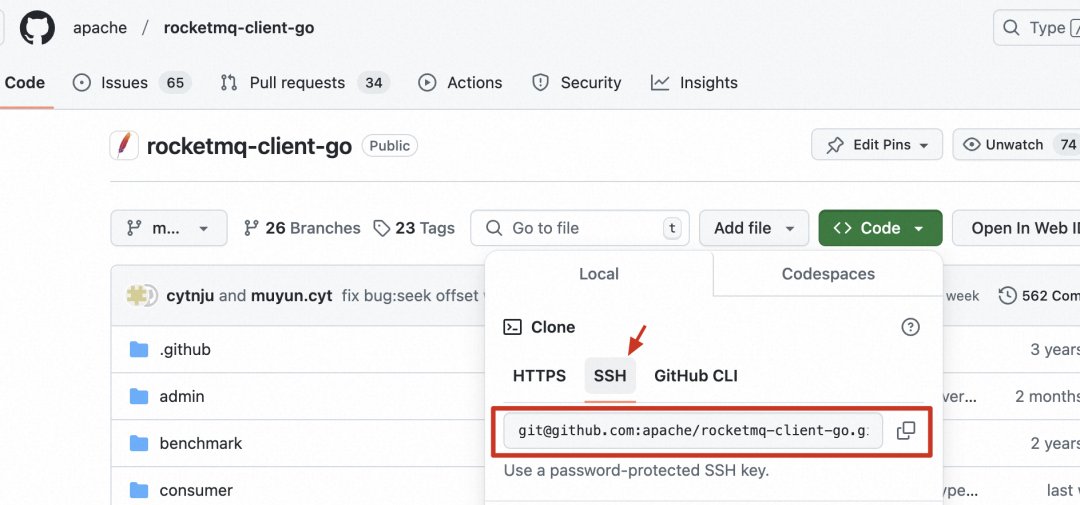Screen dimensions: 1080x505
Task: Click the 23 Tags tag icon
Action: [x=382, y=228]
